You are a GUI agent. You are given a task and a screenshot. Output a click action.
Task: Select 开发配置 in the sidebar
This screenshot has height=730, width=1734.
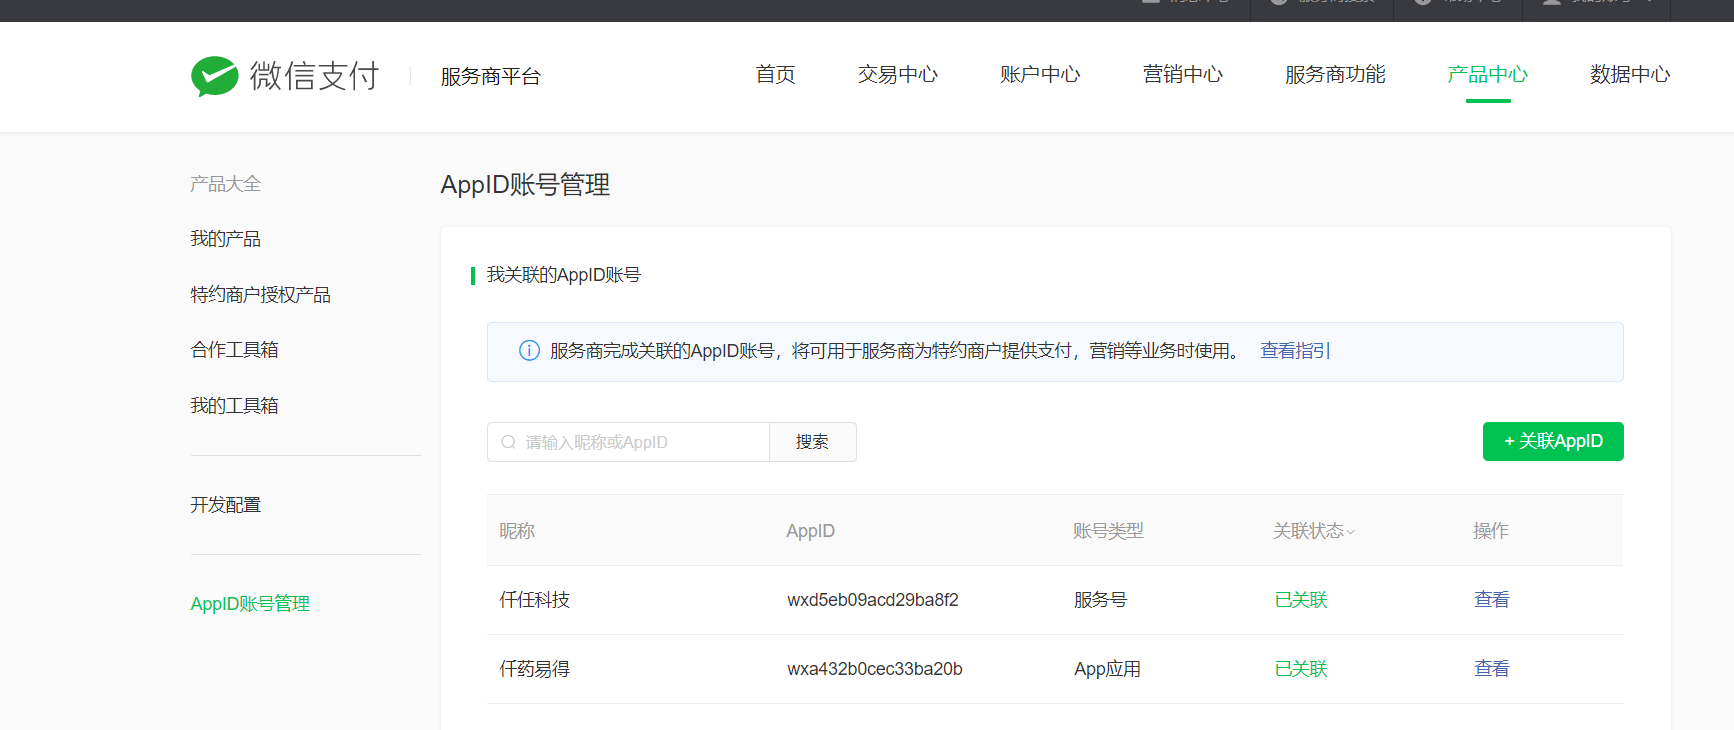coord(225,505)
